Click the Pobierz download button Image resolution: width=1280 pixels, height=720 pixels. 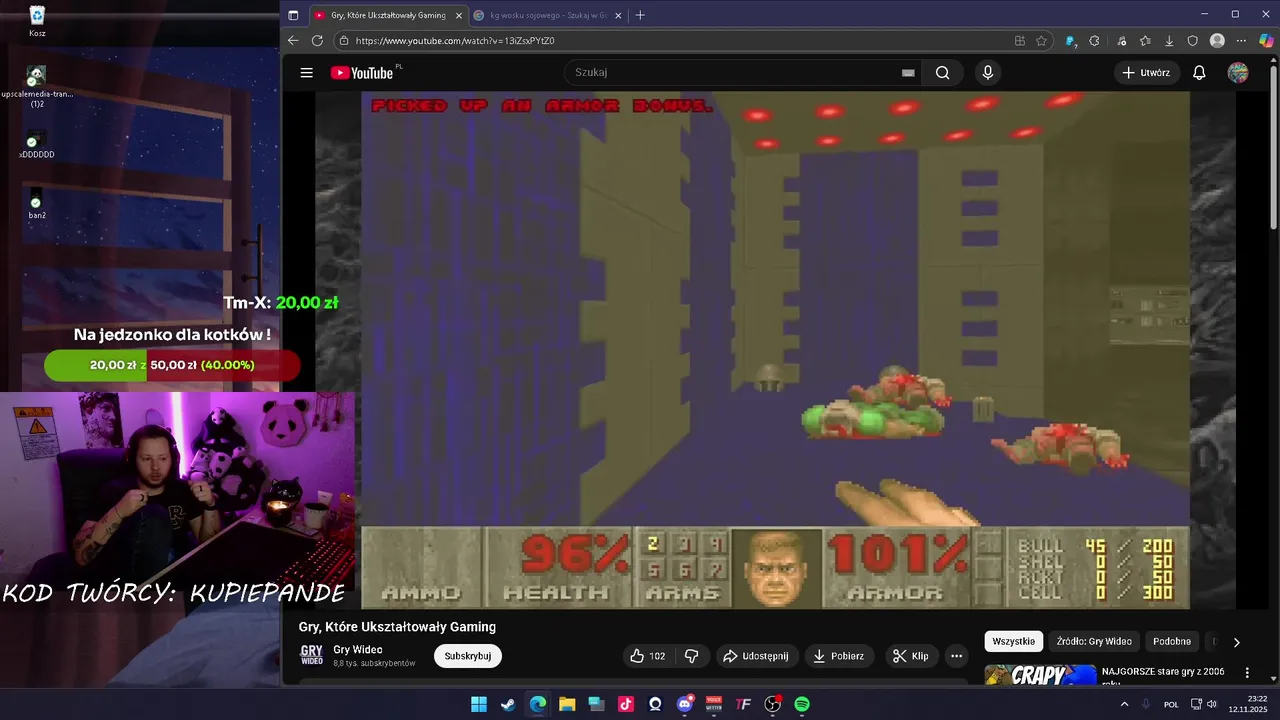coord(839,656)
